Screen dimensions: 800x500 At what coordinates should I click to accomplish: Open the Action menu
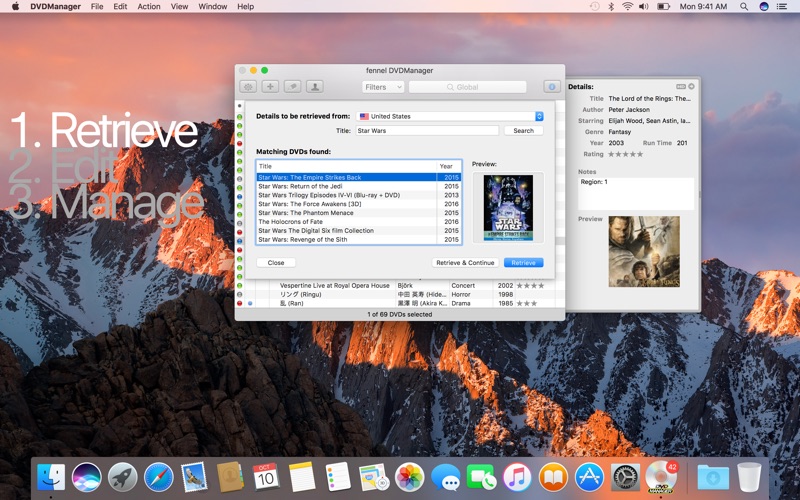(149, 7)
